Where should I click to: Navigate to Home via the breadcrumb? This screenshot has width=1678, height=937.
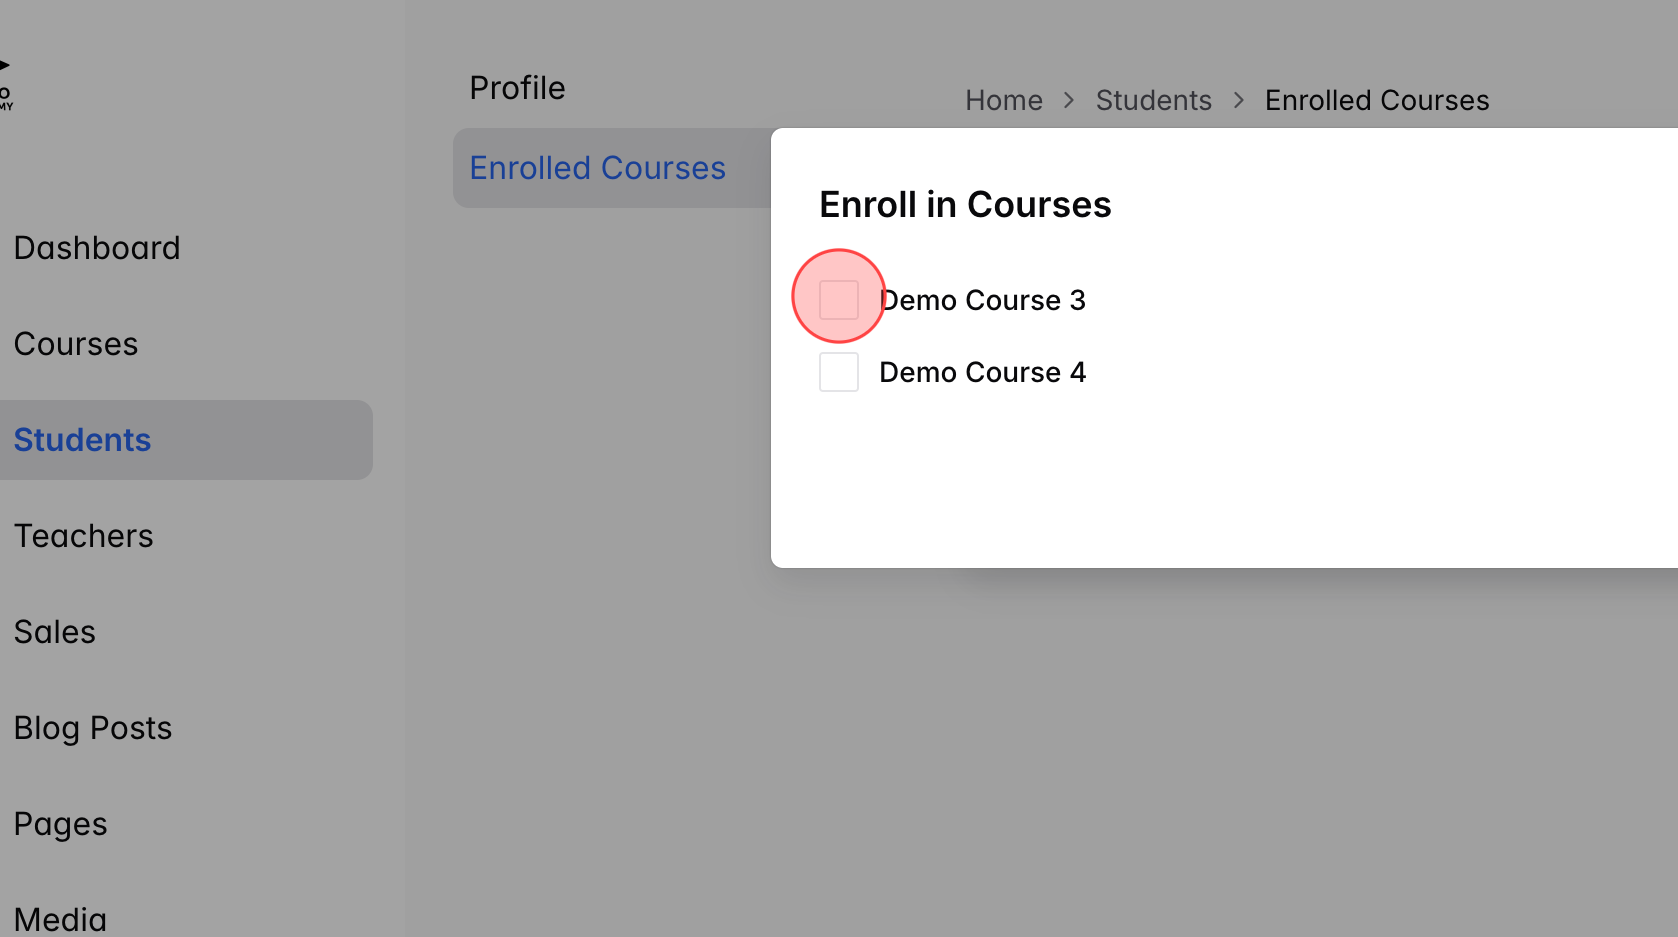point(1004,100)
